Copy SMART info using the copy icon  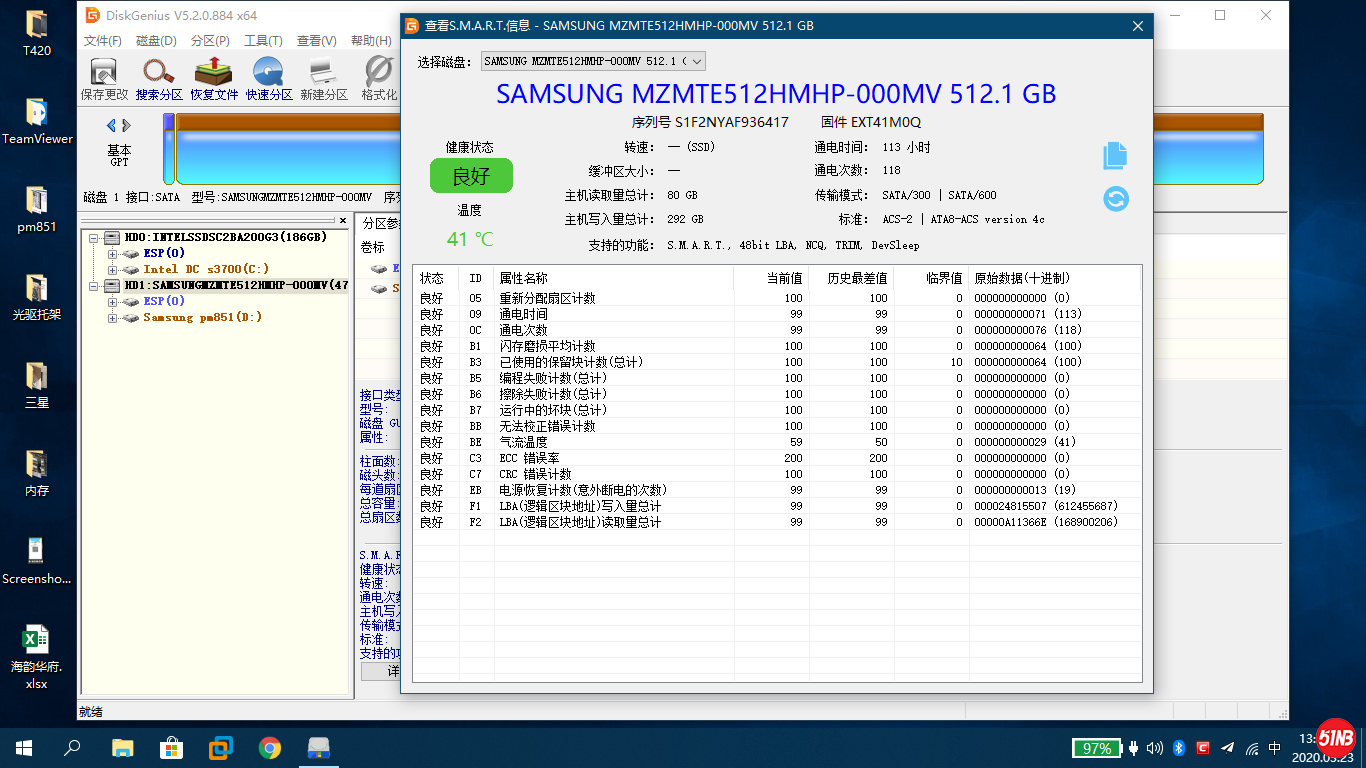pyautogui.click(x=1115, y=156)
